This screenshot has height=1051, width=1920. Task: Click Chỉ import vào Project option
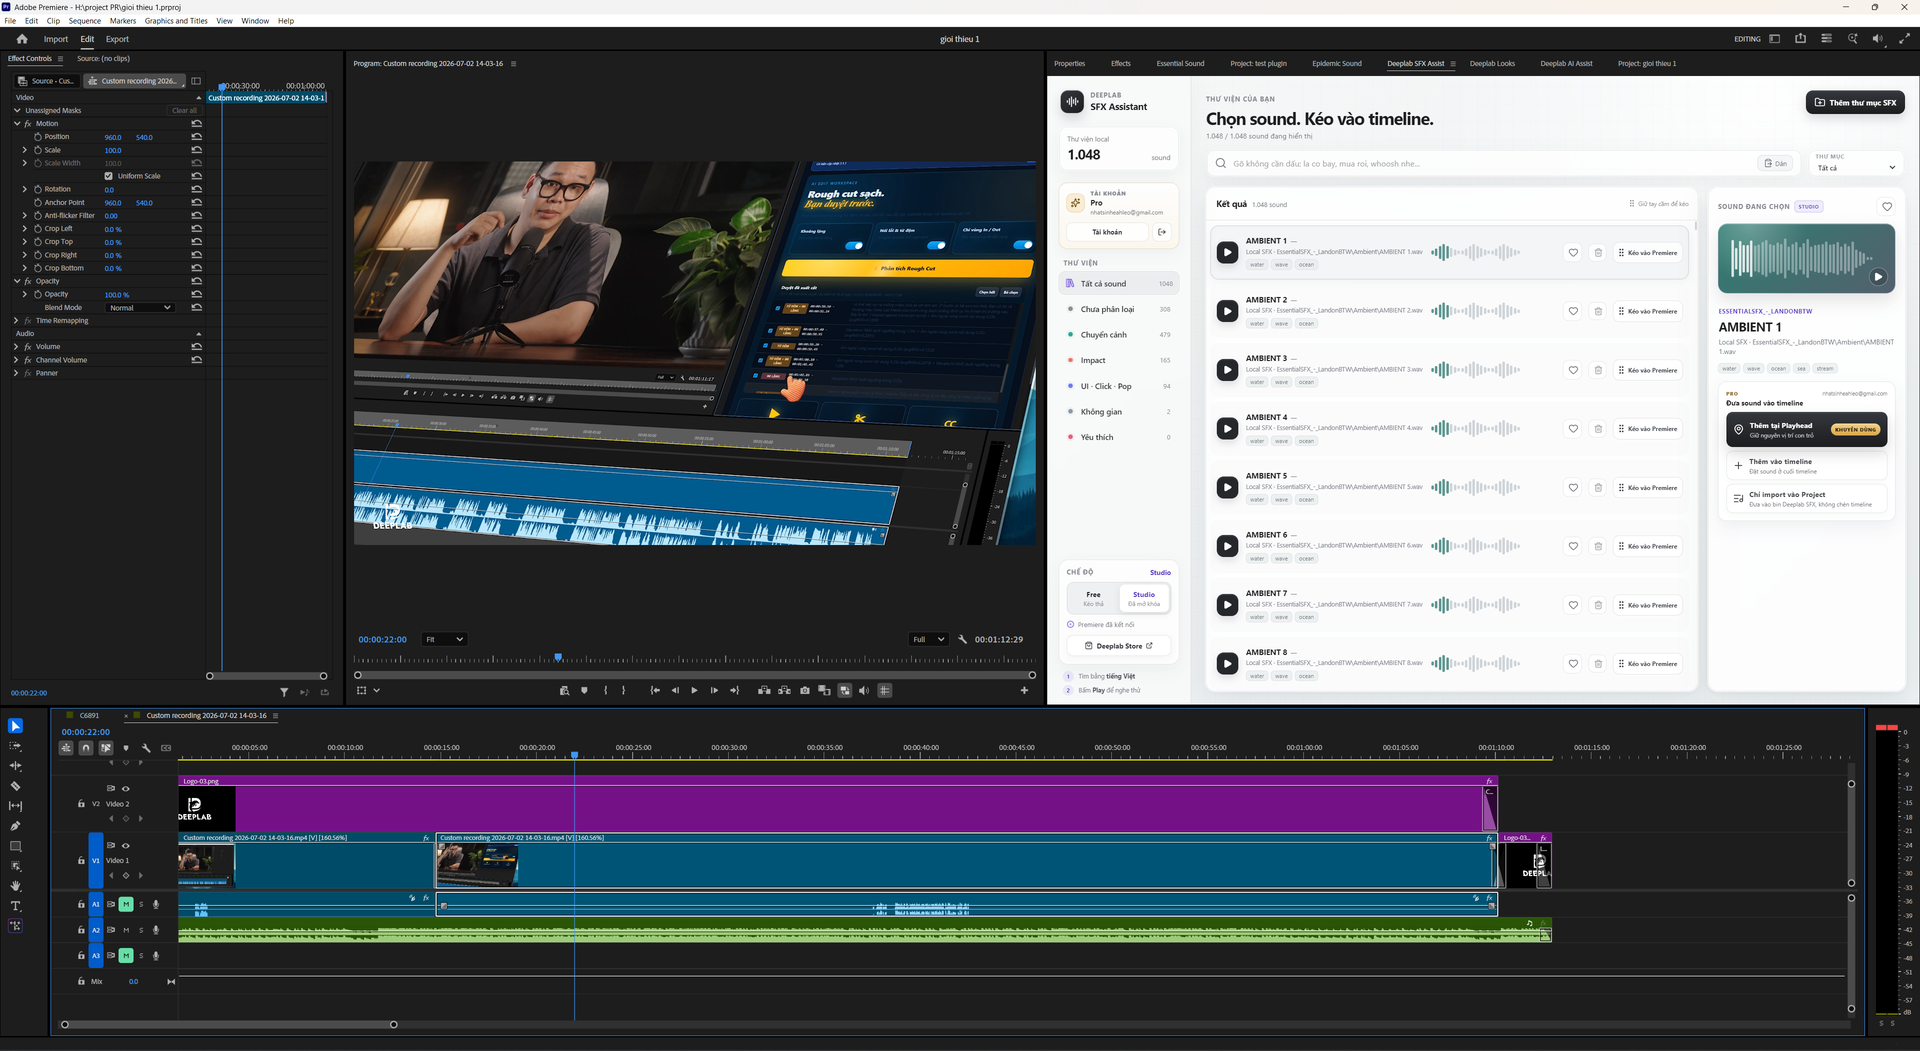(1806, 498)
